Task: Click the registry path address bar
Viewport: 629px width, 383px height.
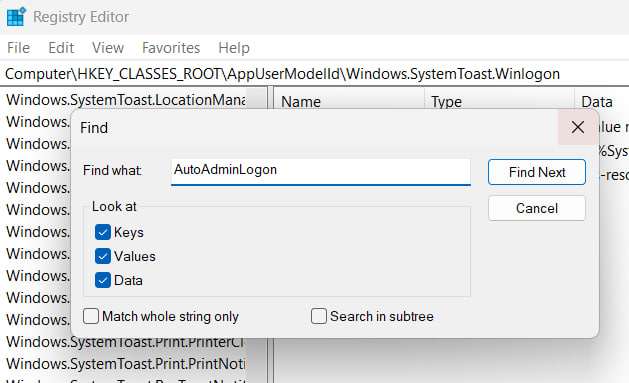Action: click(x=314, y=74)
